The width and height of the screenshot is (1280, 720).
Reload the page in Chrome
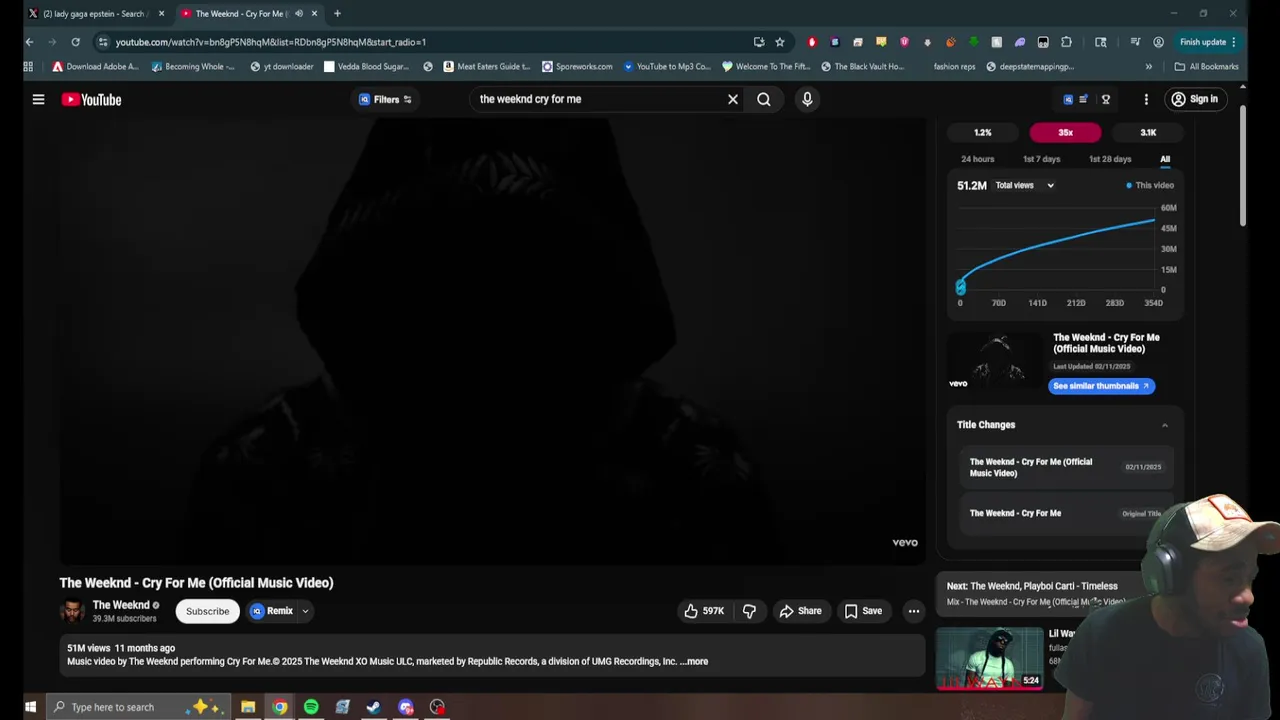pyautogui.click(x=75, y=42)
